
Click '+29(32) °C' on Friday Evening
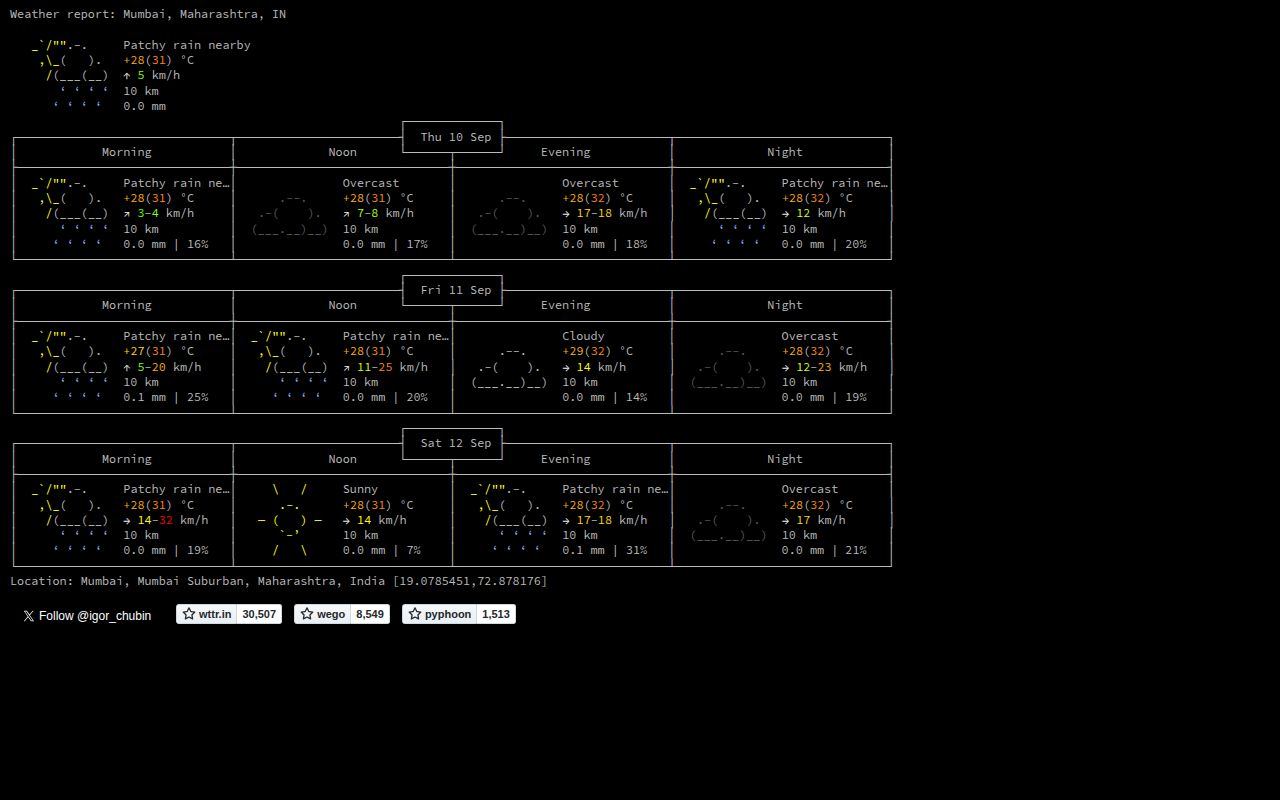[x=598, y=351]
